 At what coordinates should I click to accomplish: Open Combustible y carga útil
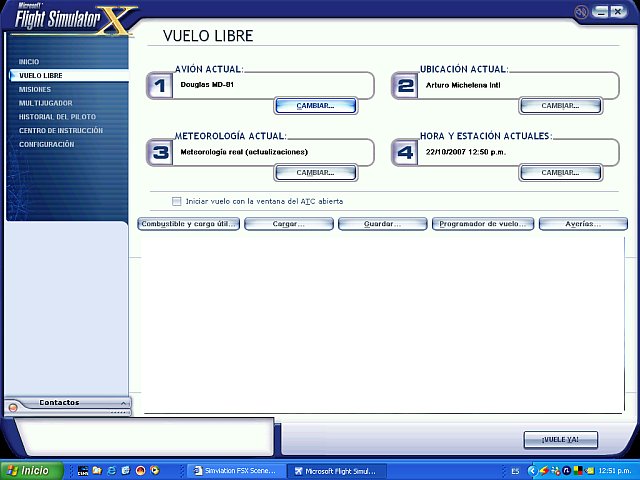[x=189, y=224]
